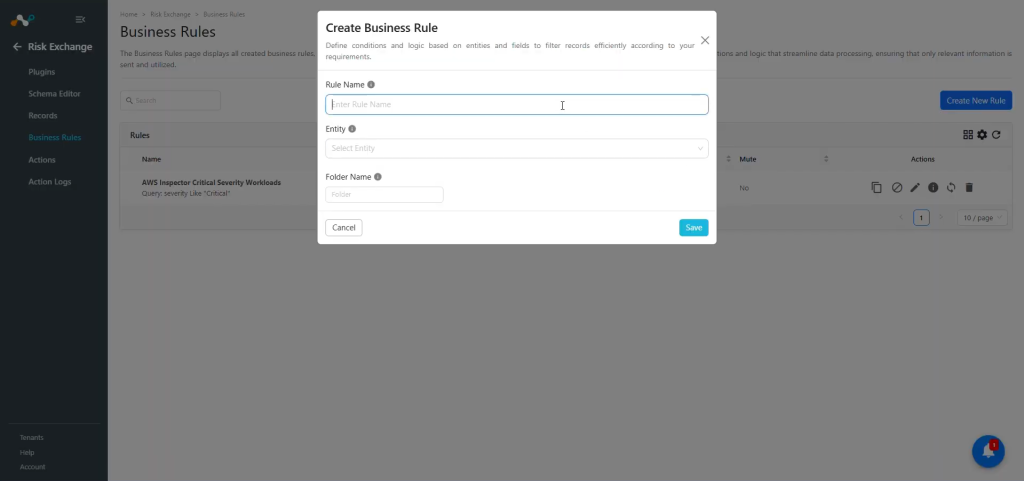The height and width of the screenshot is (481, 1024).
Task: Click the Save button
Action: point(694,228)
